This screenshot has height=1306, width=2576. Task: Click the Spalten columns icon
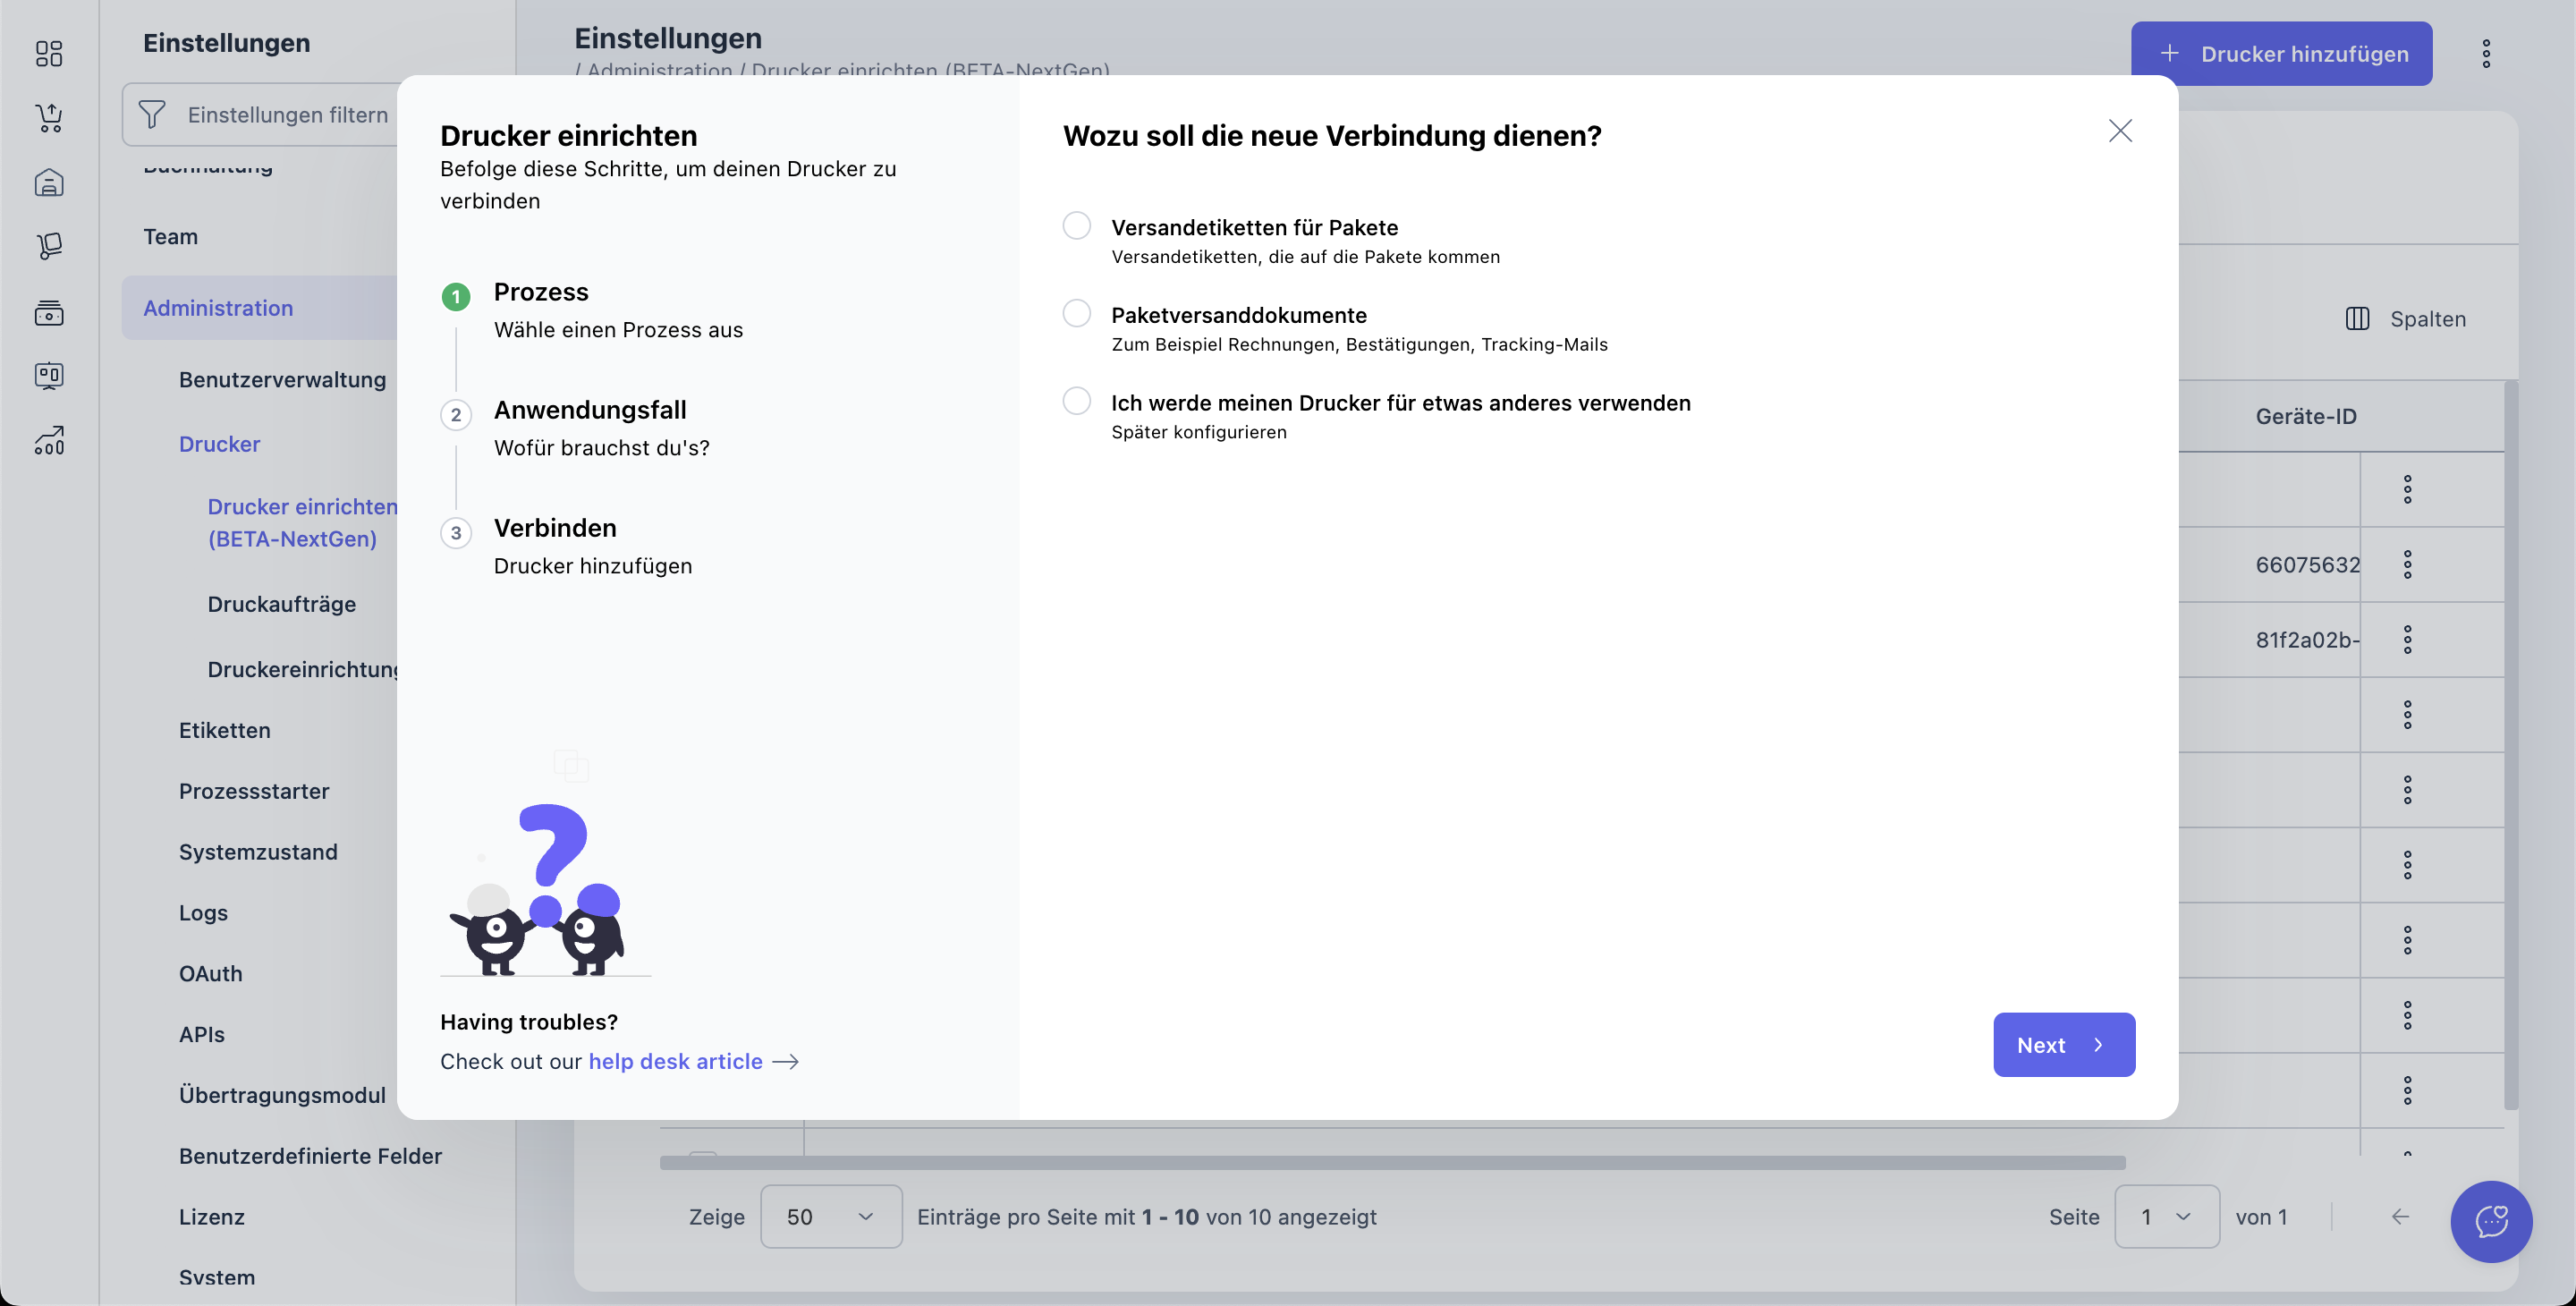(2357, 319)
